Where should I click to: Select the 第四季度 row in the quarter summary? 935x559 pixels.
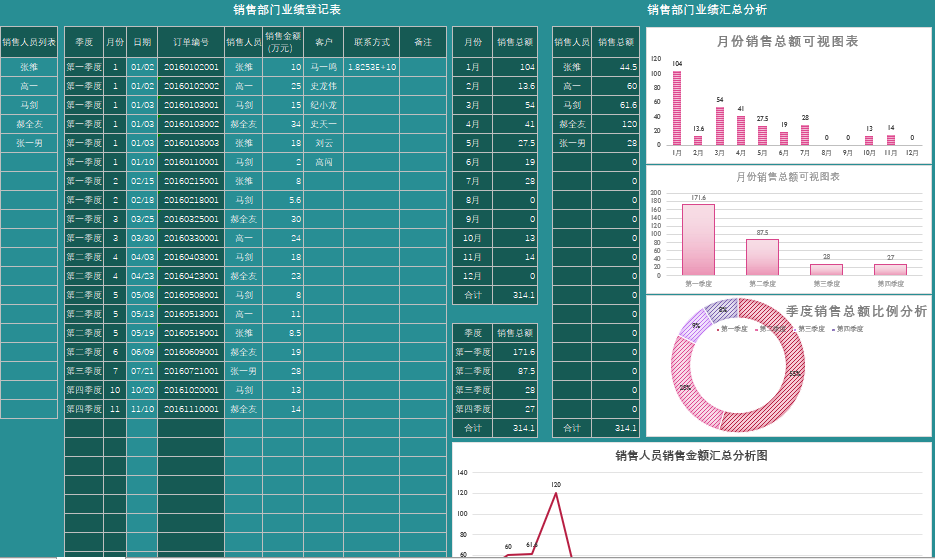pyautogui.click(x=495, y=409)
